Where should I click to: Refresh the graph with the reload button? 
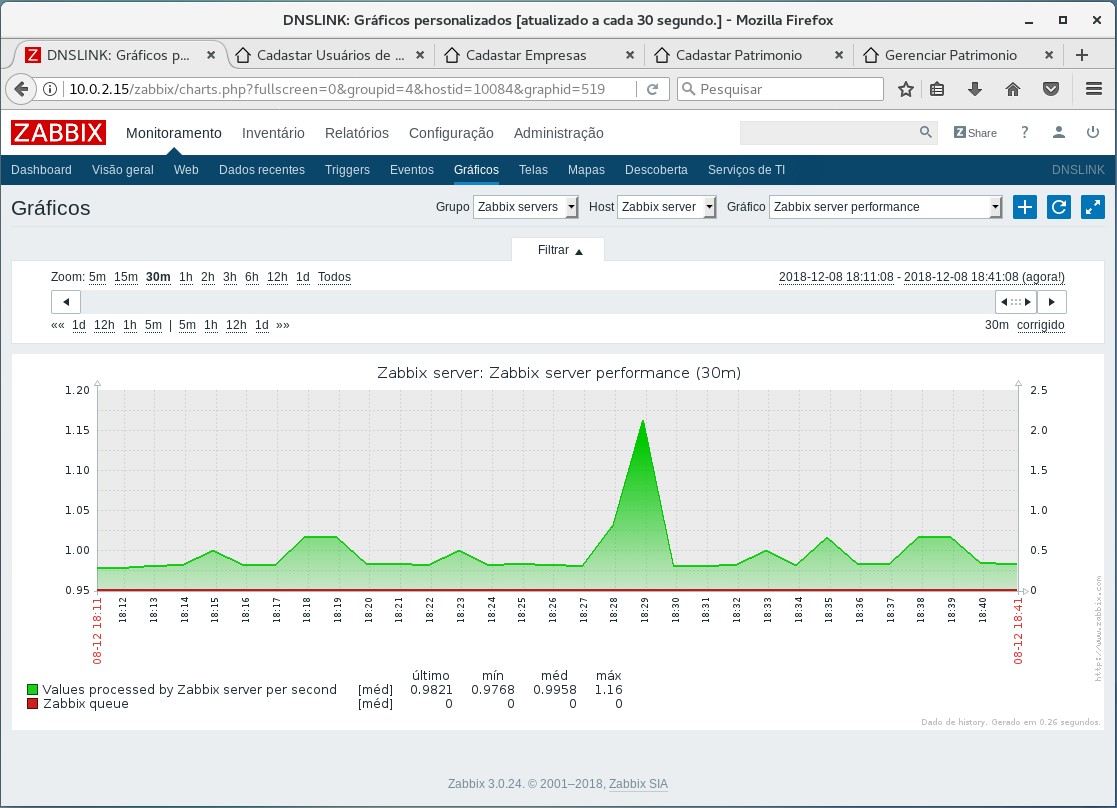[1059, 207]
